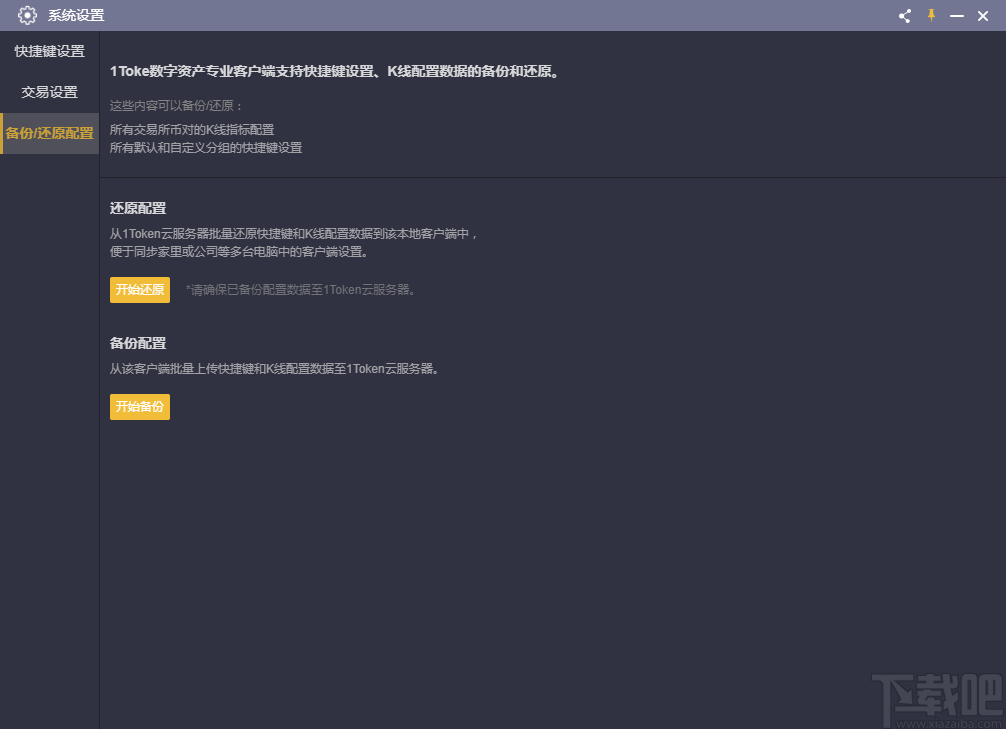Click the settings gear icon in title bar
Screen dimensions: 1006x729
27,15
